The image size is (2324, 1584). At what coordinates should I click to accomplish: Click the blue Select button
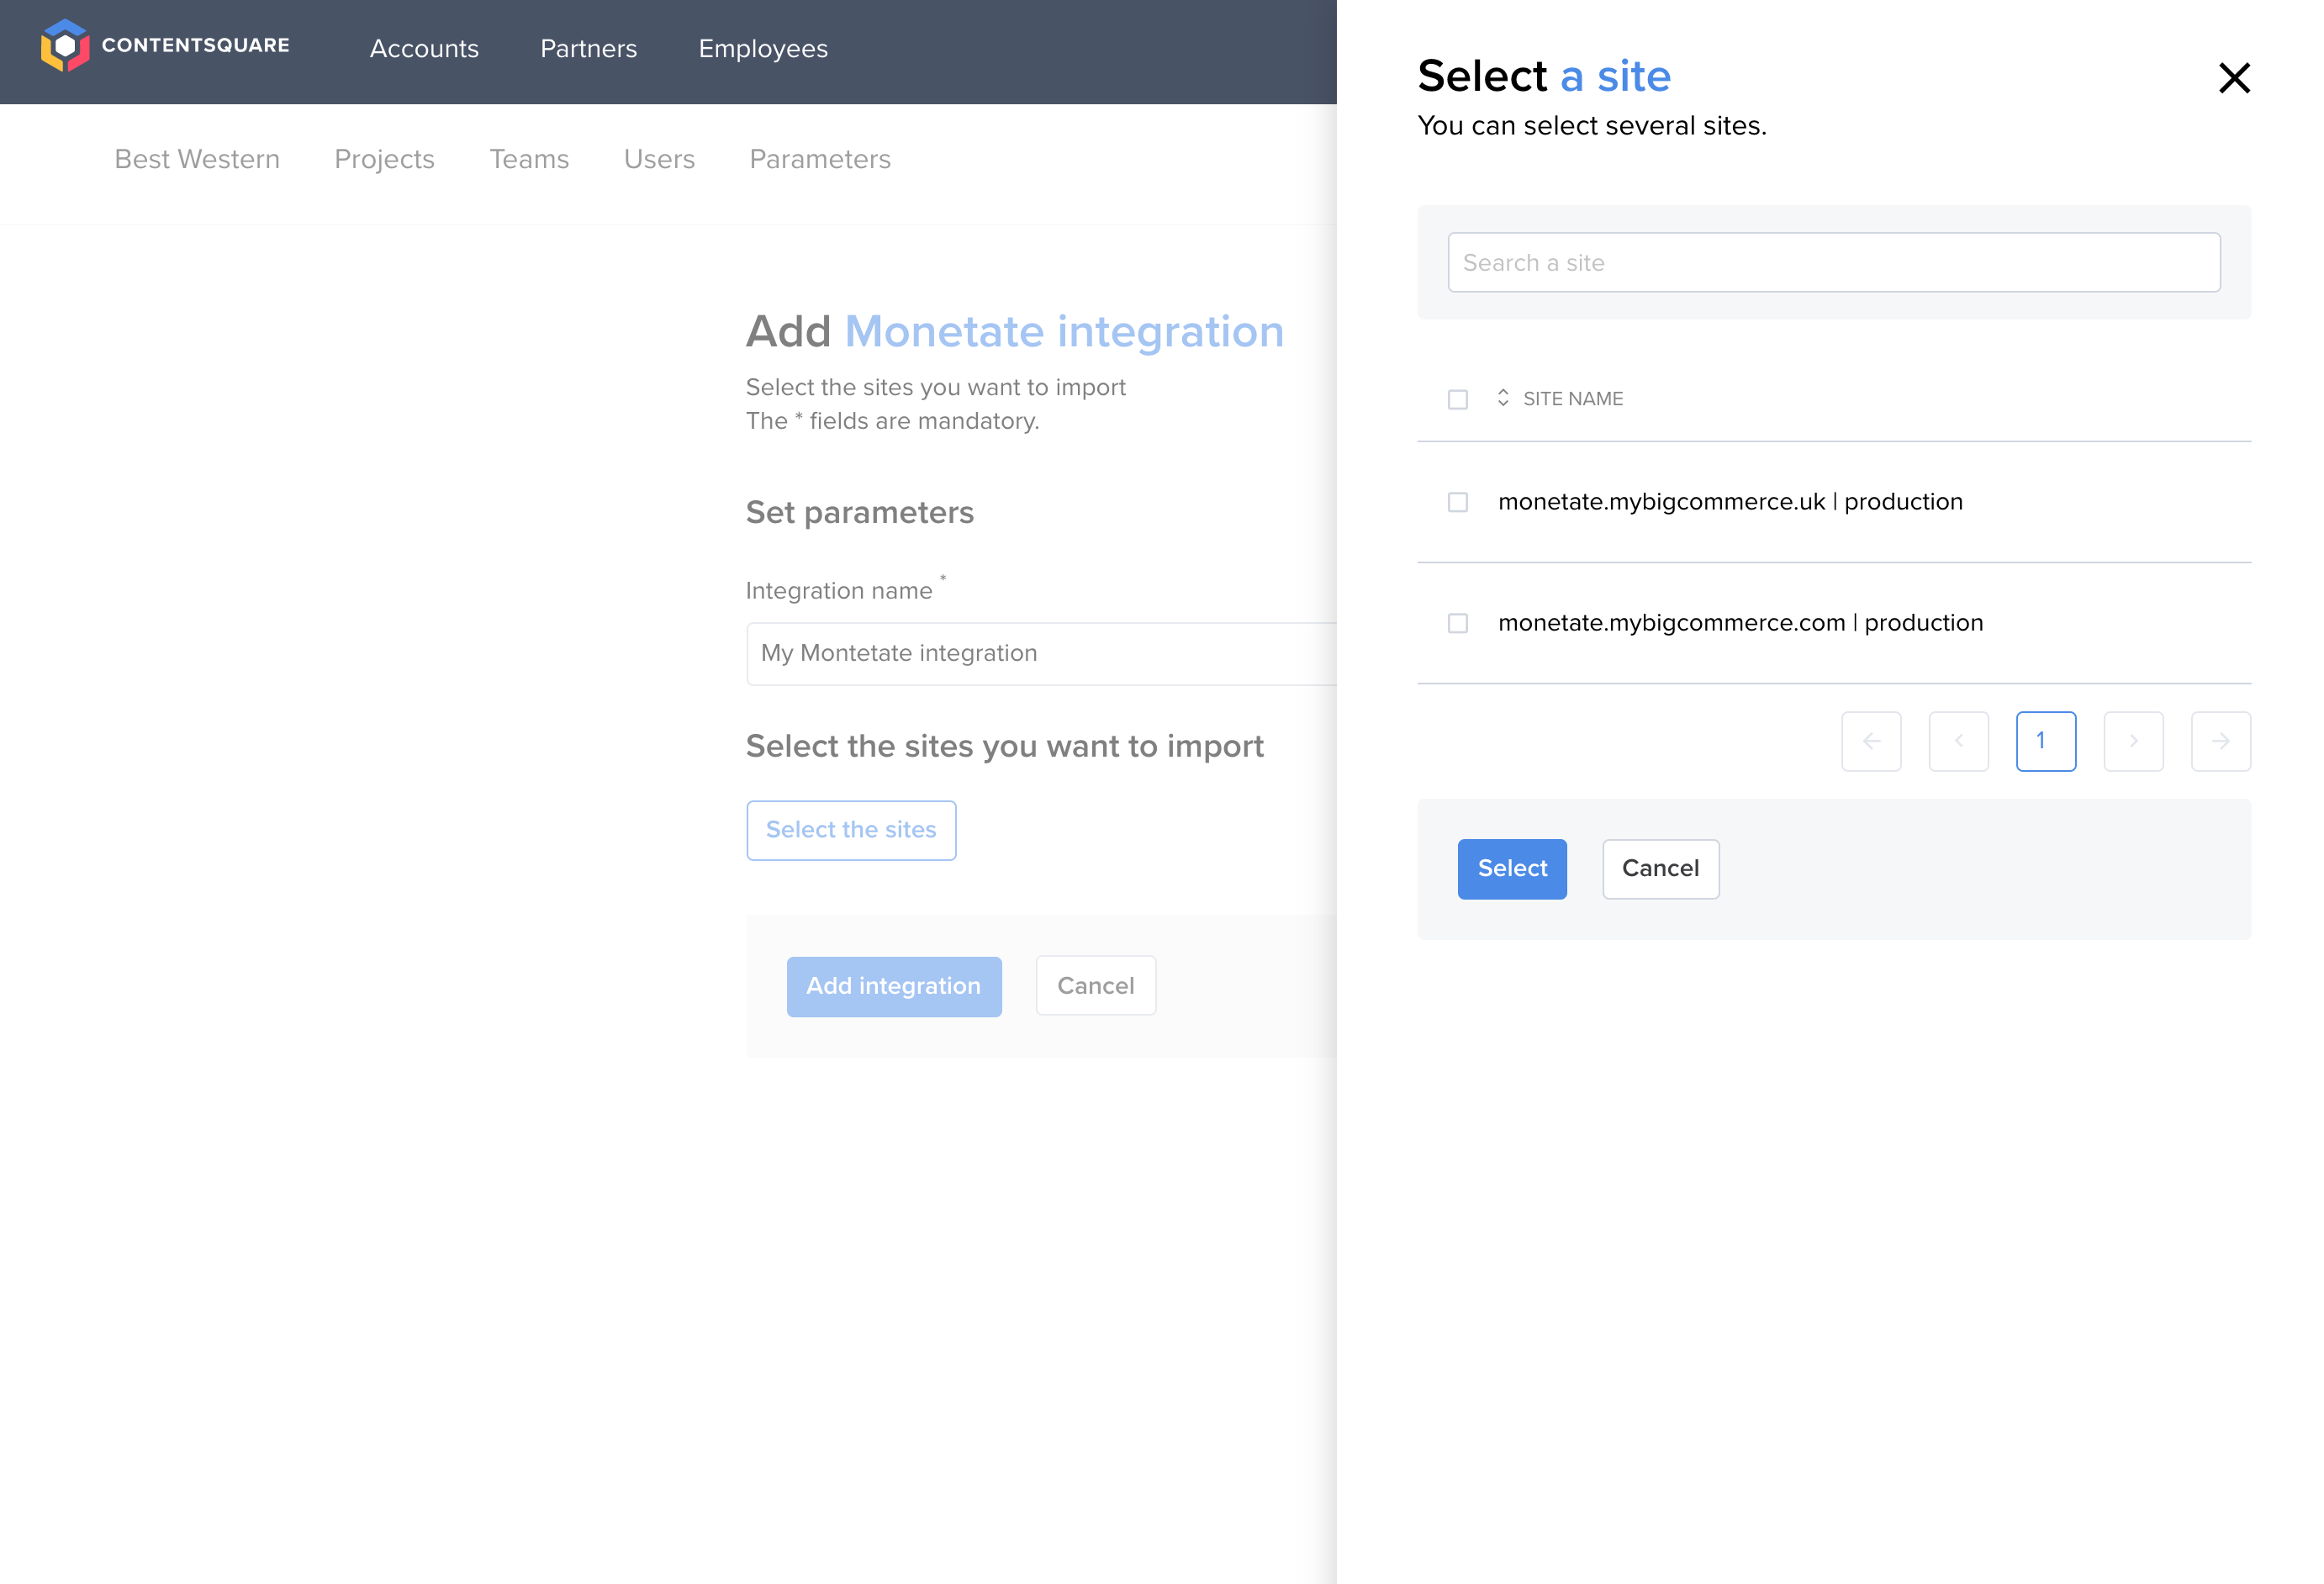(x=1512, y=869)
